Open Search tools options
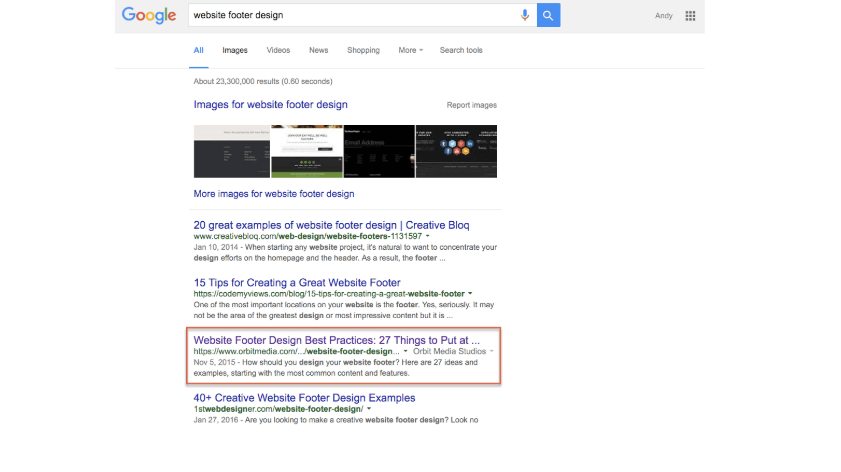Viewport: 841px width, 472px height. point(461,50)
